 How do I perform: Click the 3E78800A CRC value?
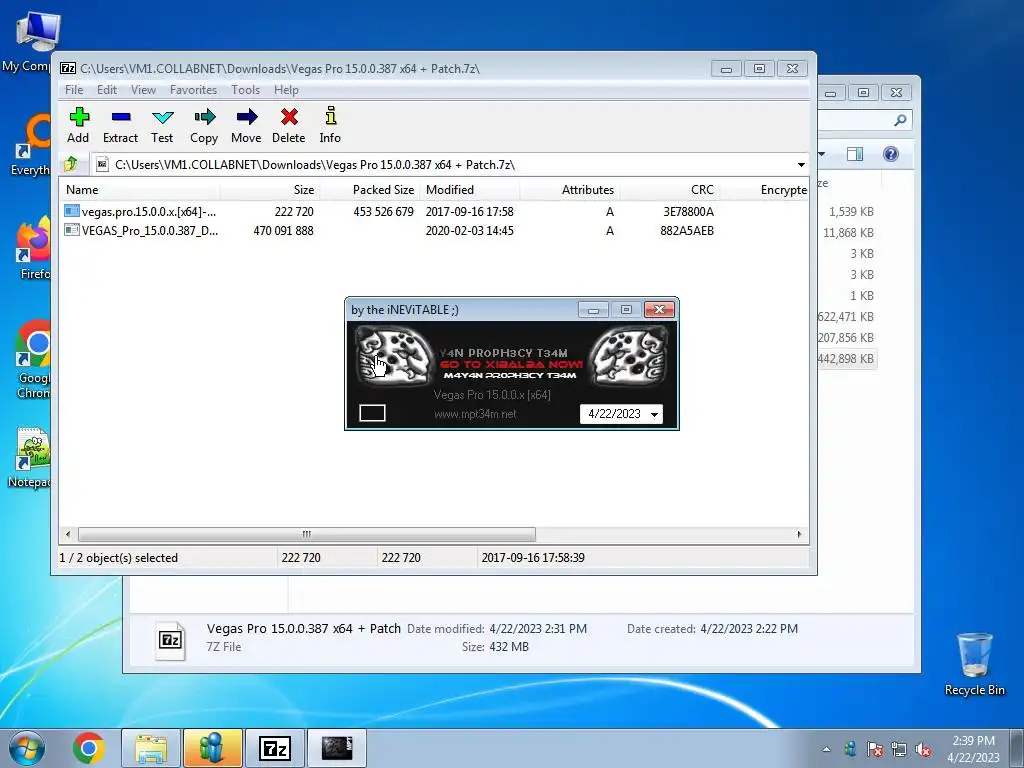(x=688, y=212)
